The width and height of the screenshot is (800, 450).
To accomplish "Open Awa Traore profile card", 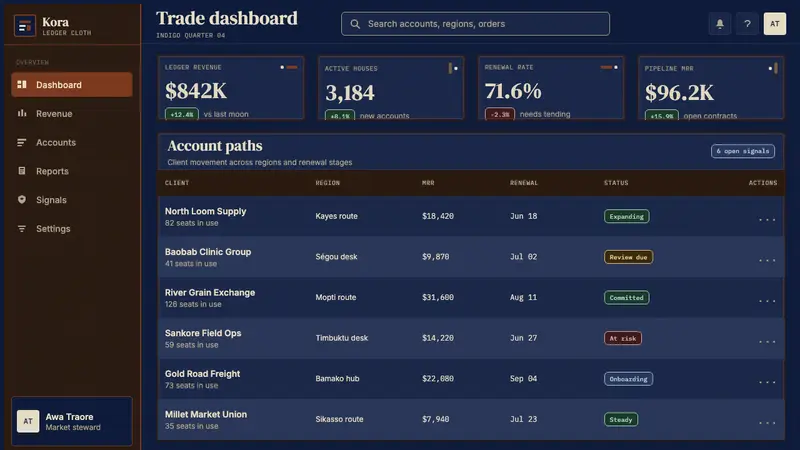I will [71, 421].
